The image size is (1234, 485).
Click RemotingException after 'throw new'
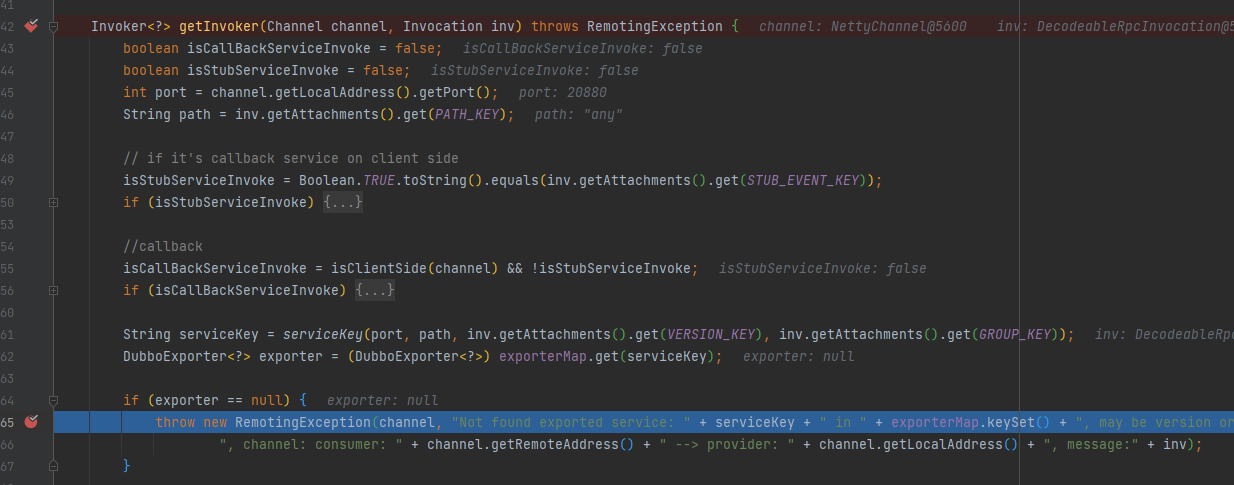pos(303,422)
